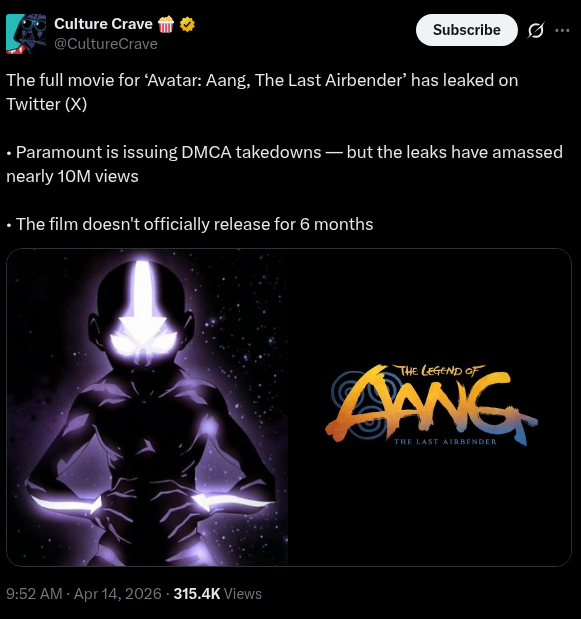Image resolution: width=581 pixels, height=619 pixels.
Task: Click the 9:52 AM timestamp
Action: [x=34, y=594]
